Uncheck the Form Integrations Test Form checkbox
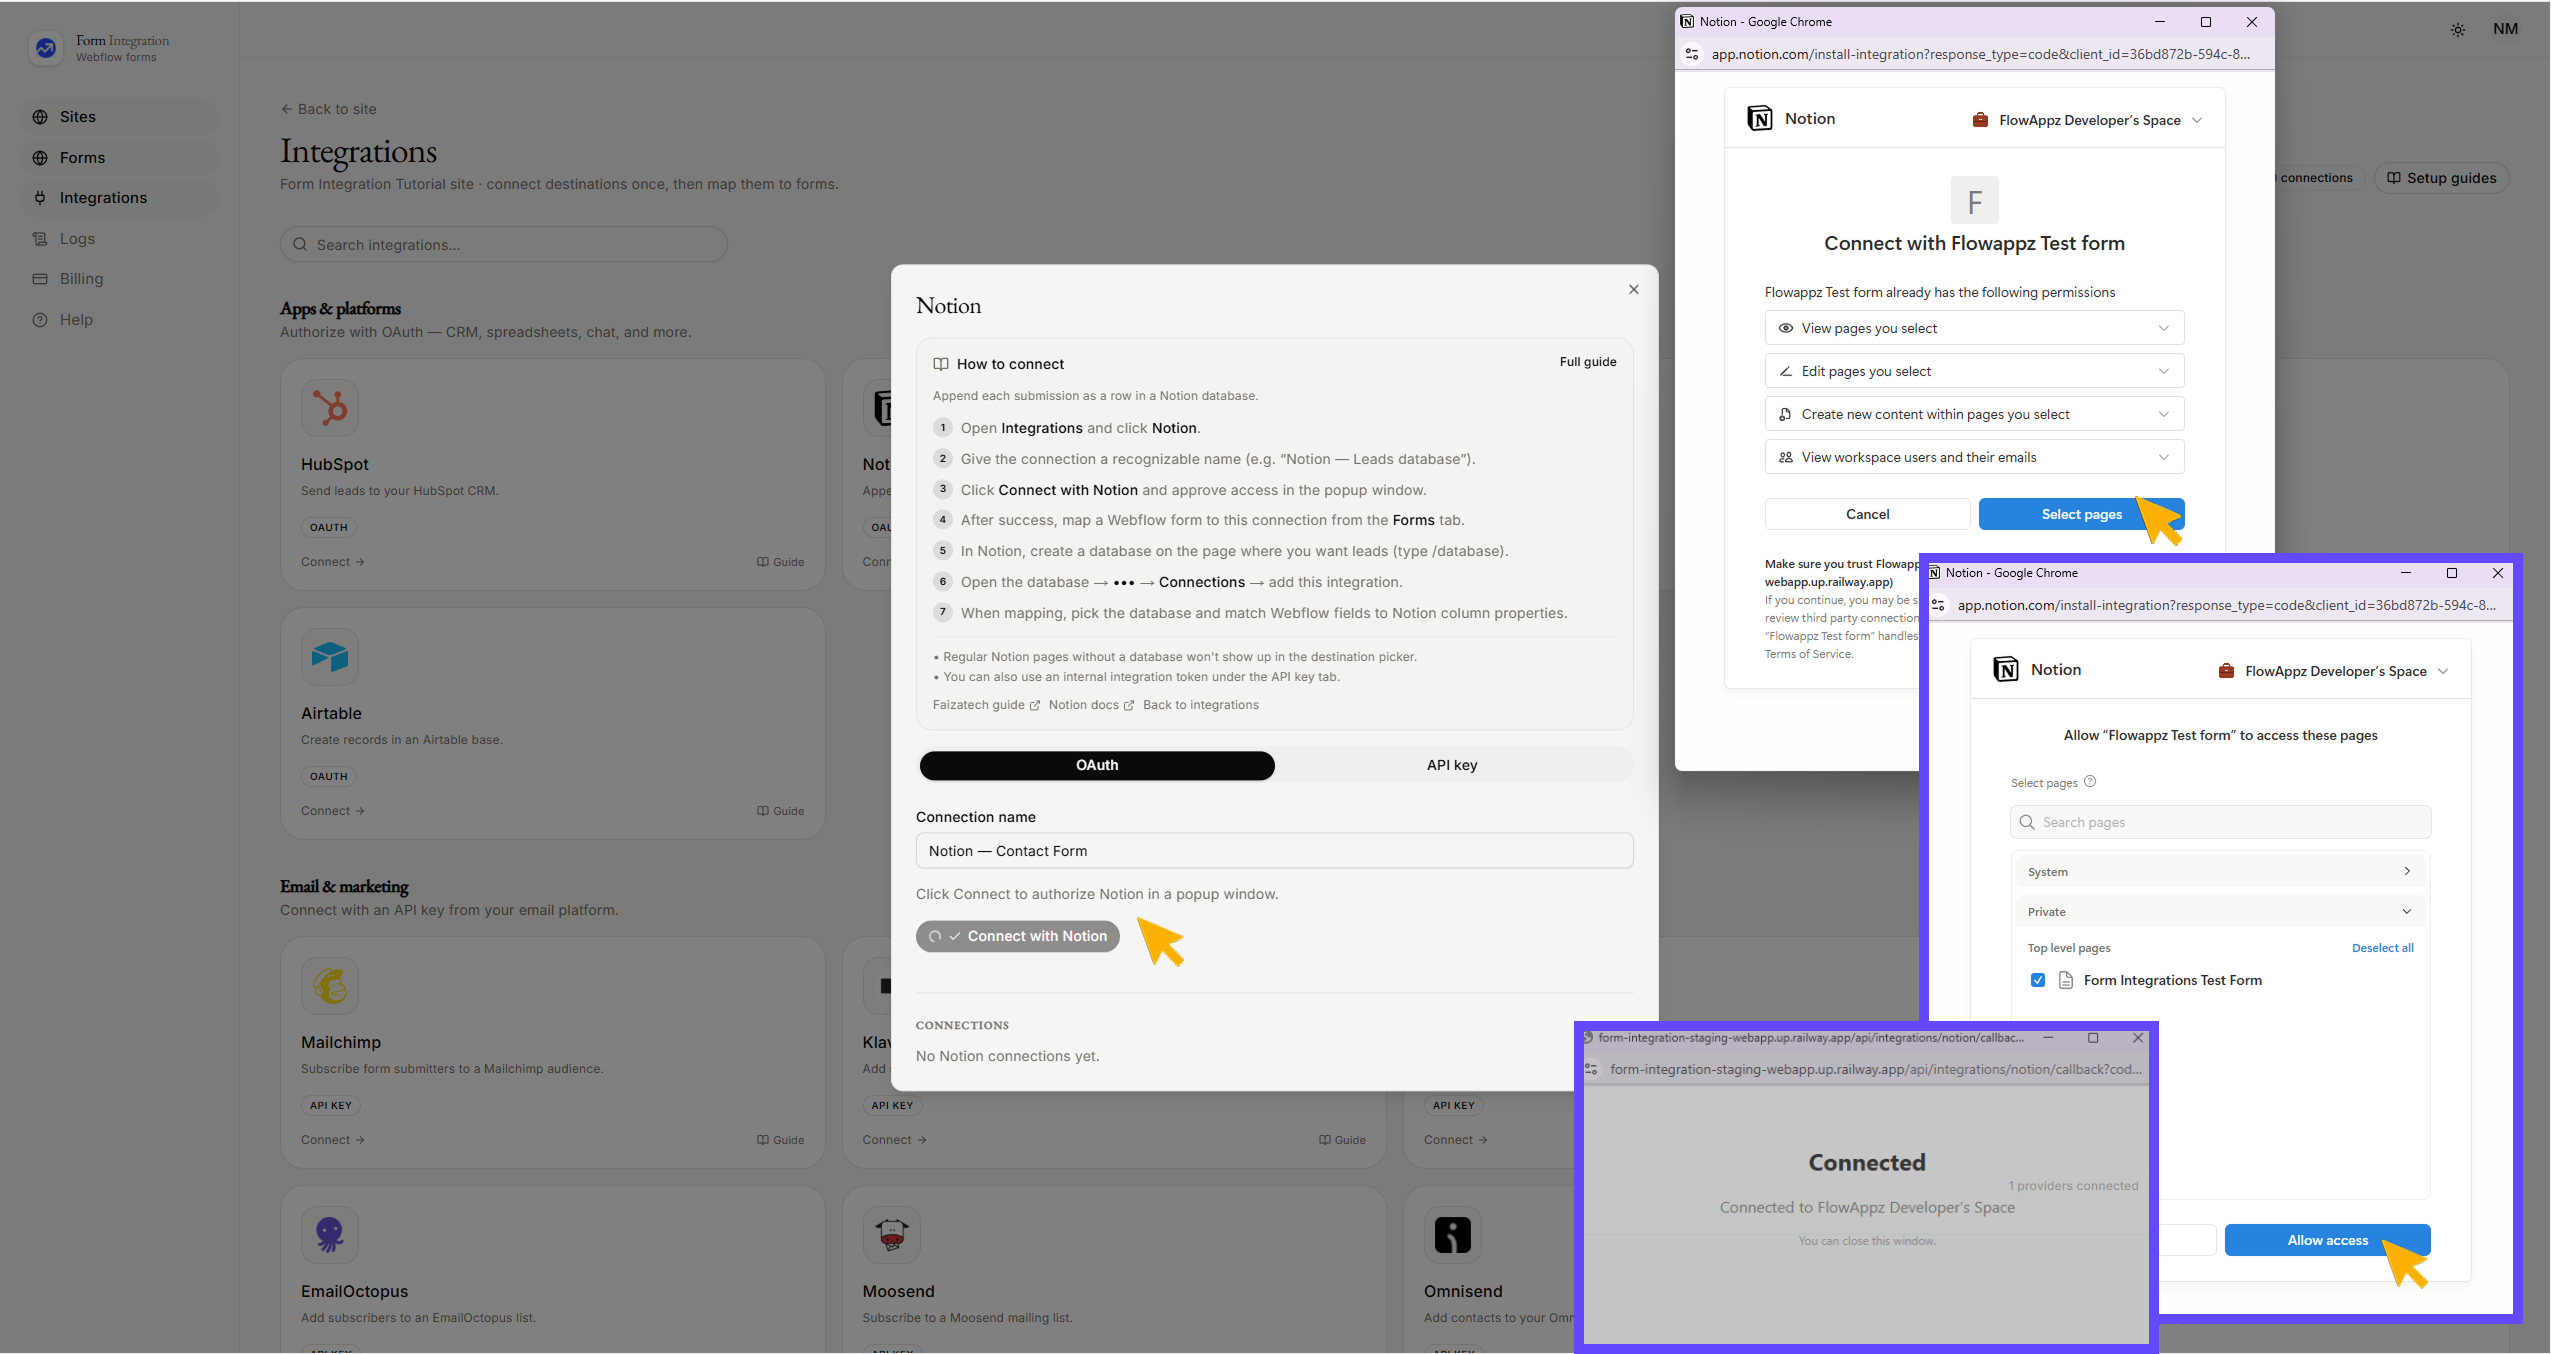The height and width of the screenshot is (1354, 2551). click(2038, 980)
